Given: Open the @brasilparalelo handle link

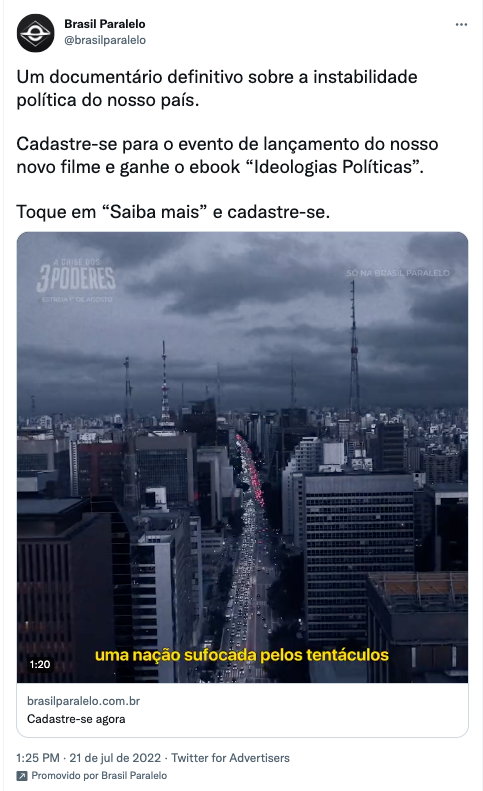Looking at the screenshot, I should click(105, 40).
